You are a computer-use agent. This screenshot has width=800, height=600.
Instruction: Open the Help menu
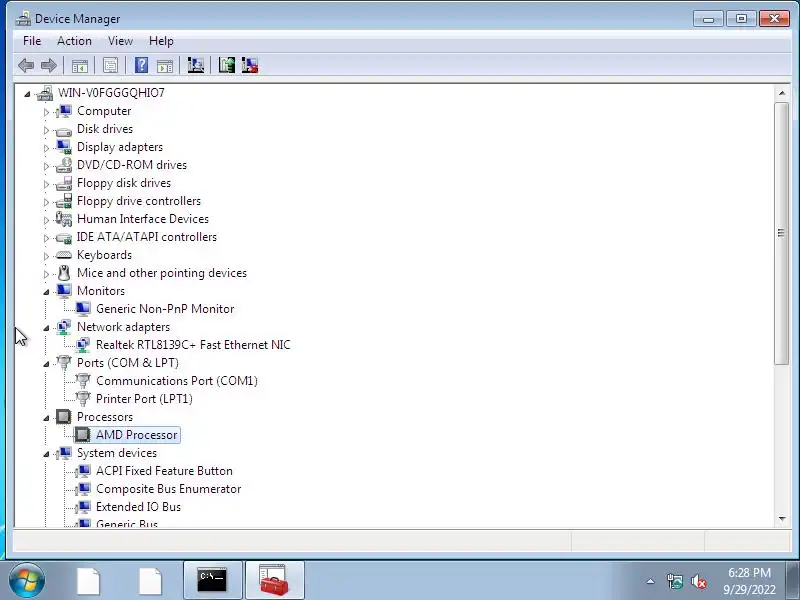pos(161,41)
